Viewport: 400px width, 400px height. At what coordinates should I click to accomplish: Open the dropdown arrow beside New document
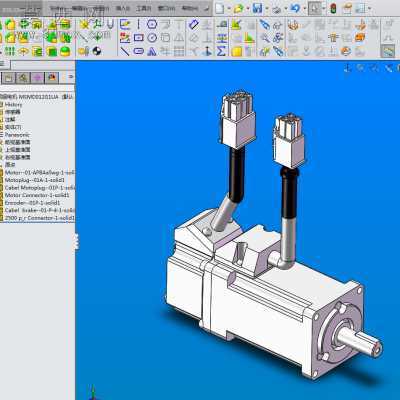click(x=229, y=8)
